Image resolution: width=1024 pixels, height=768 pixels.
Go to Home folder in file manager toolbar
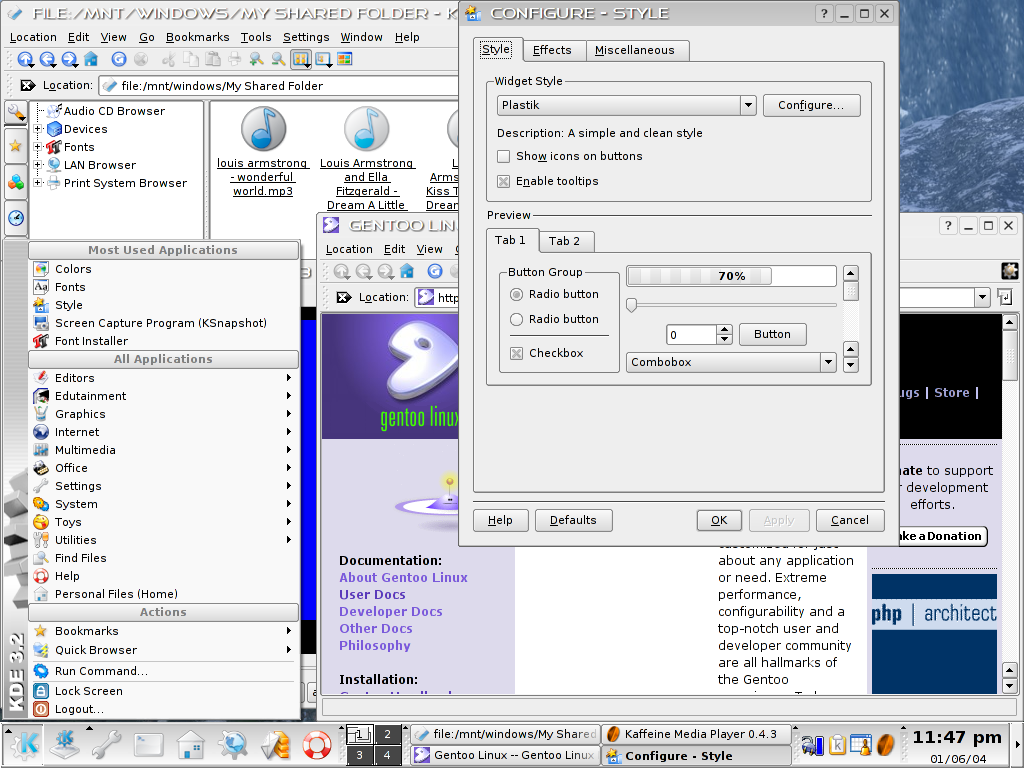point(91,59)
